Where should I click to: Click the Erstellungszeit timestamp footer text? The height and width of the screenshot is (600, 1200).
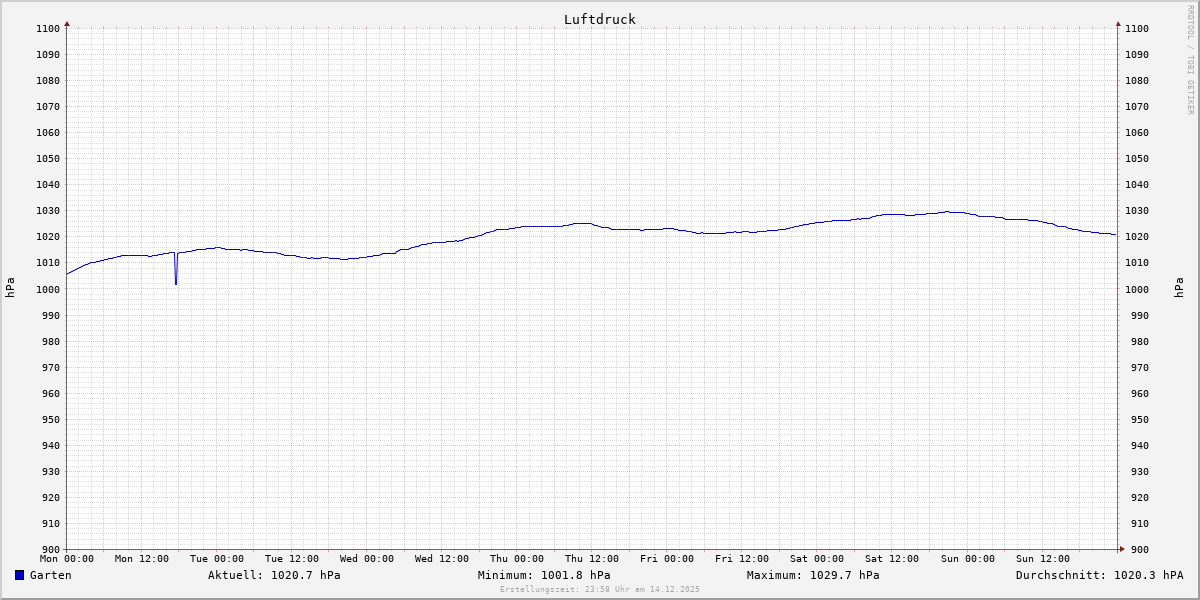click(x=600, y=589)
